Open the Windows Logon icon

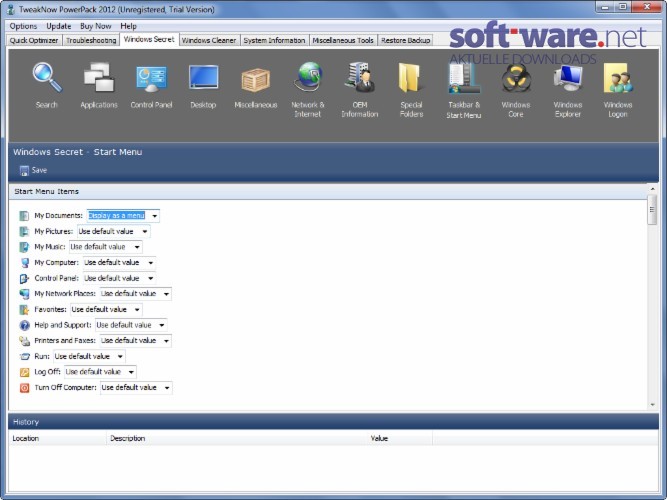tap(618, 78)
